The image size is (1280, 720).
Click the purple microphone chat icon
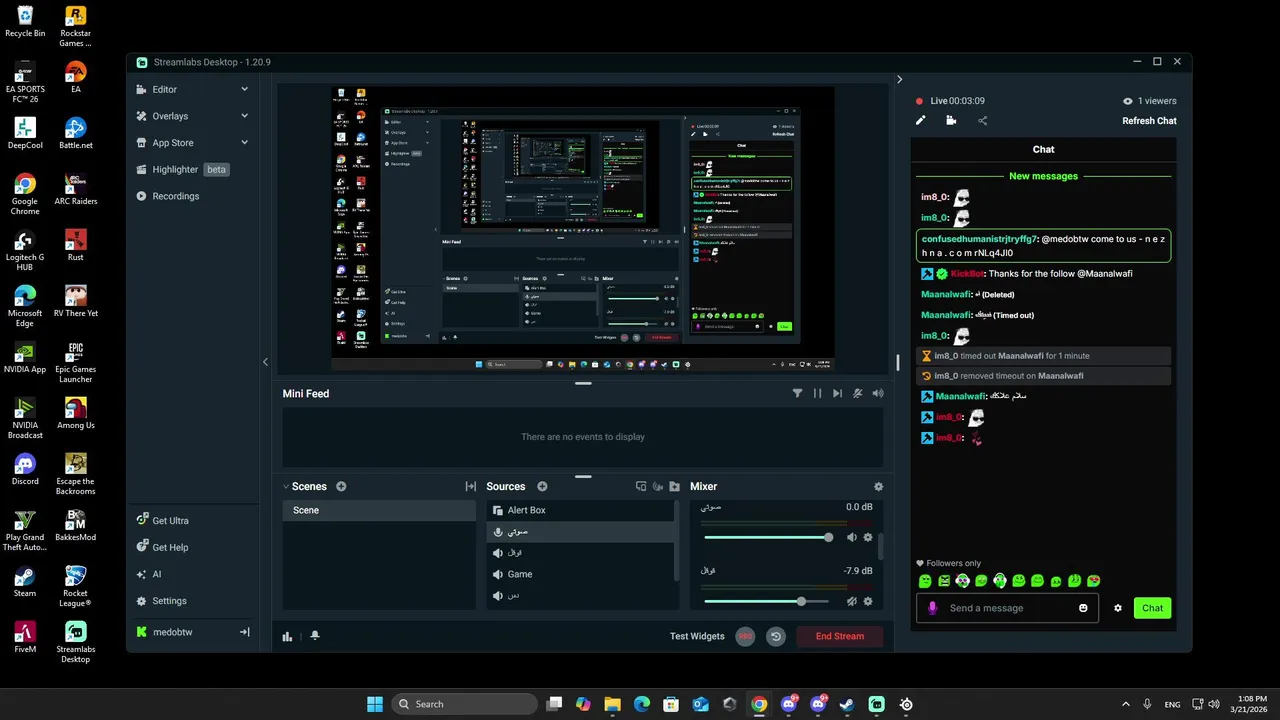[933, 608]
